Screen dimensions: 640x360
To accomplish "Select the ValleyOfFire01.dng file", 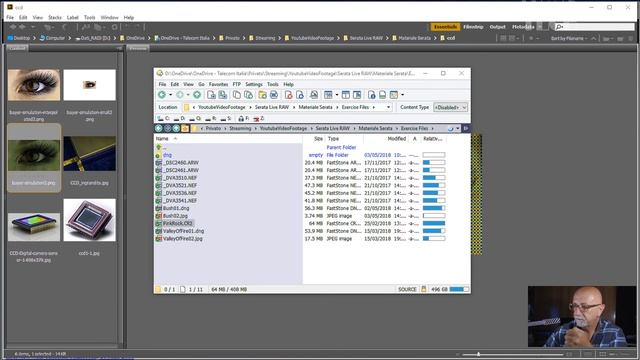I will point(183,231).
